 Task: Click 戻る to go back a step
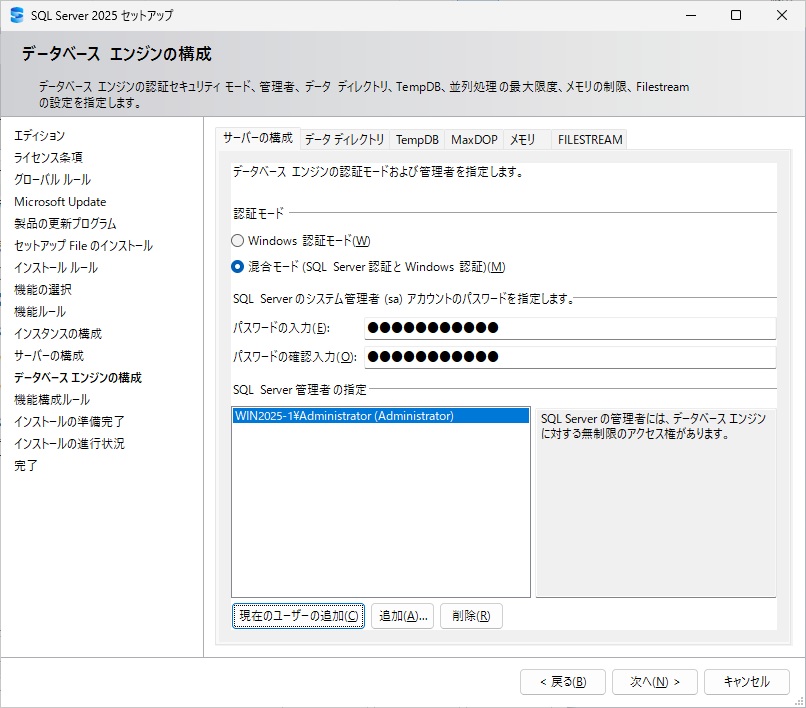coord(562,681)
